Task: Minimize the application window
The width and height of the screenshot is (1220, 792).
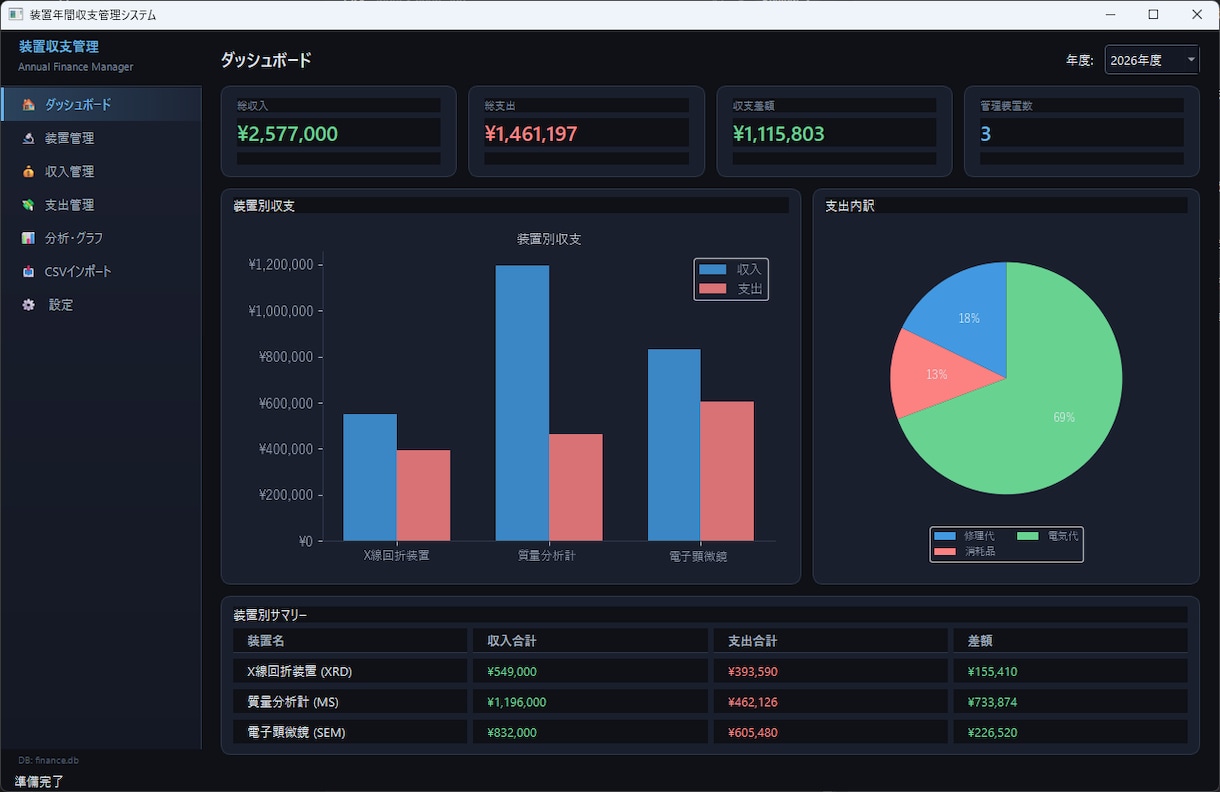Action: pyautogui.click(x=1109, y=15)
